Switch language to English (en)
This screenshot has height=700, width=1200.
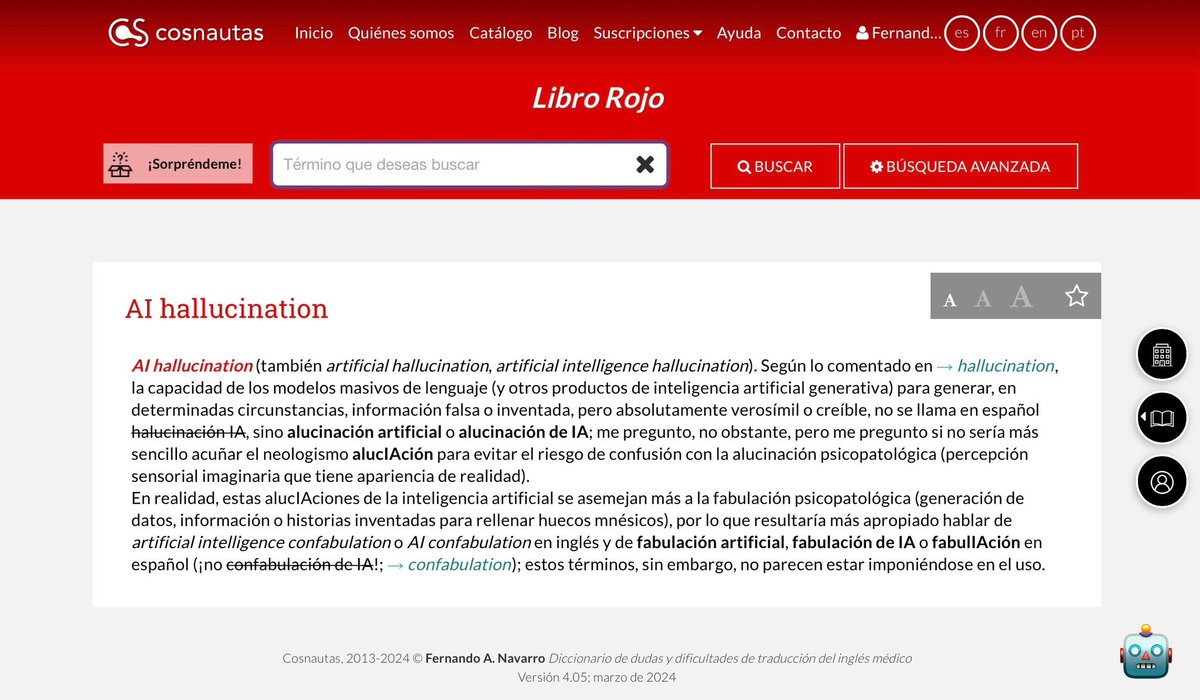1039,33
